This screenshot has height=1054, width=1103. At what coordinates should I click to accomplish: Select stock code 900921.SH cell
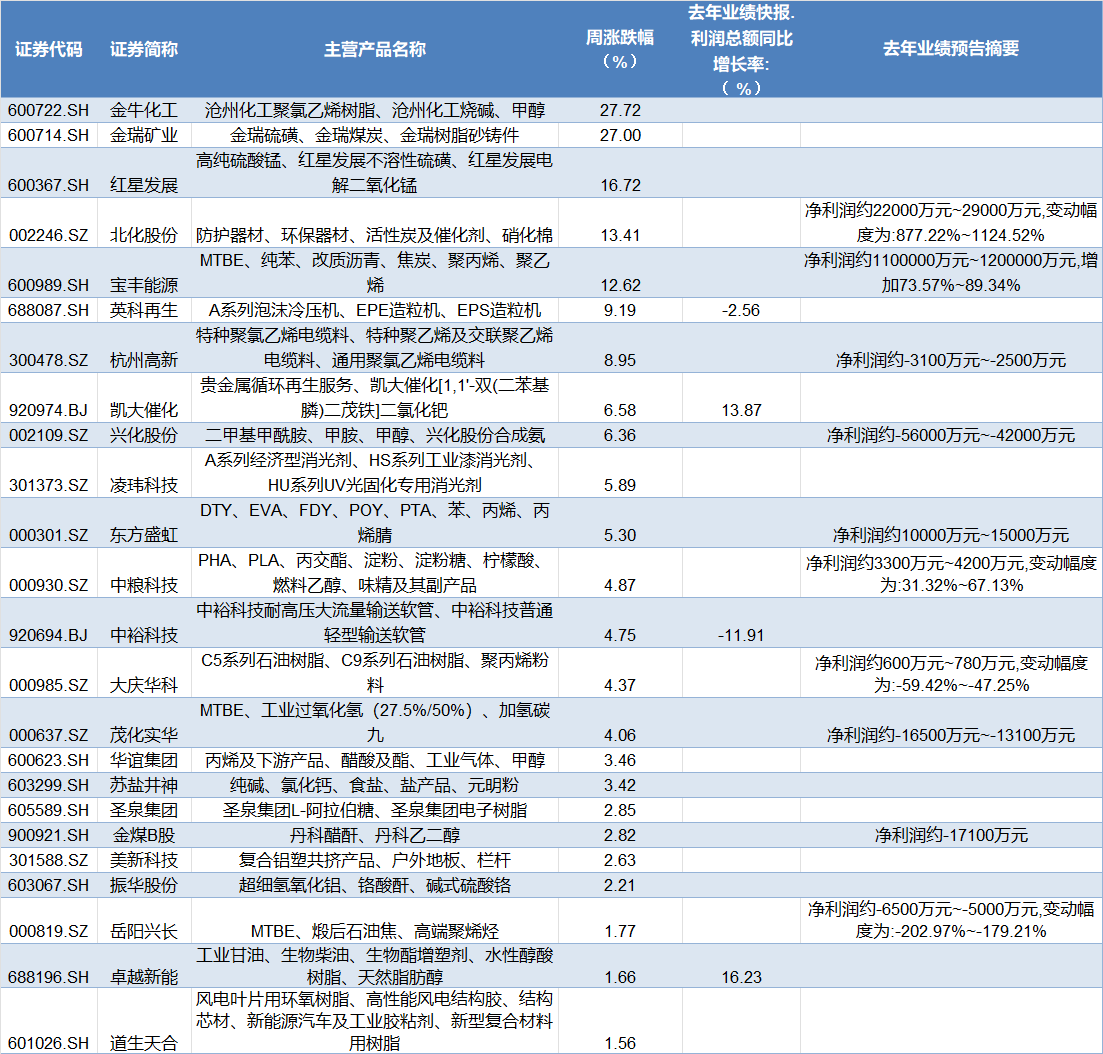tap(49, 835)
